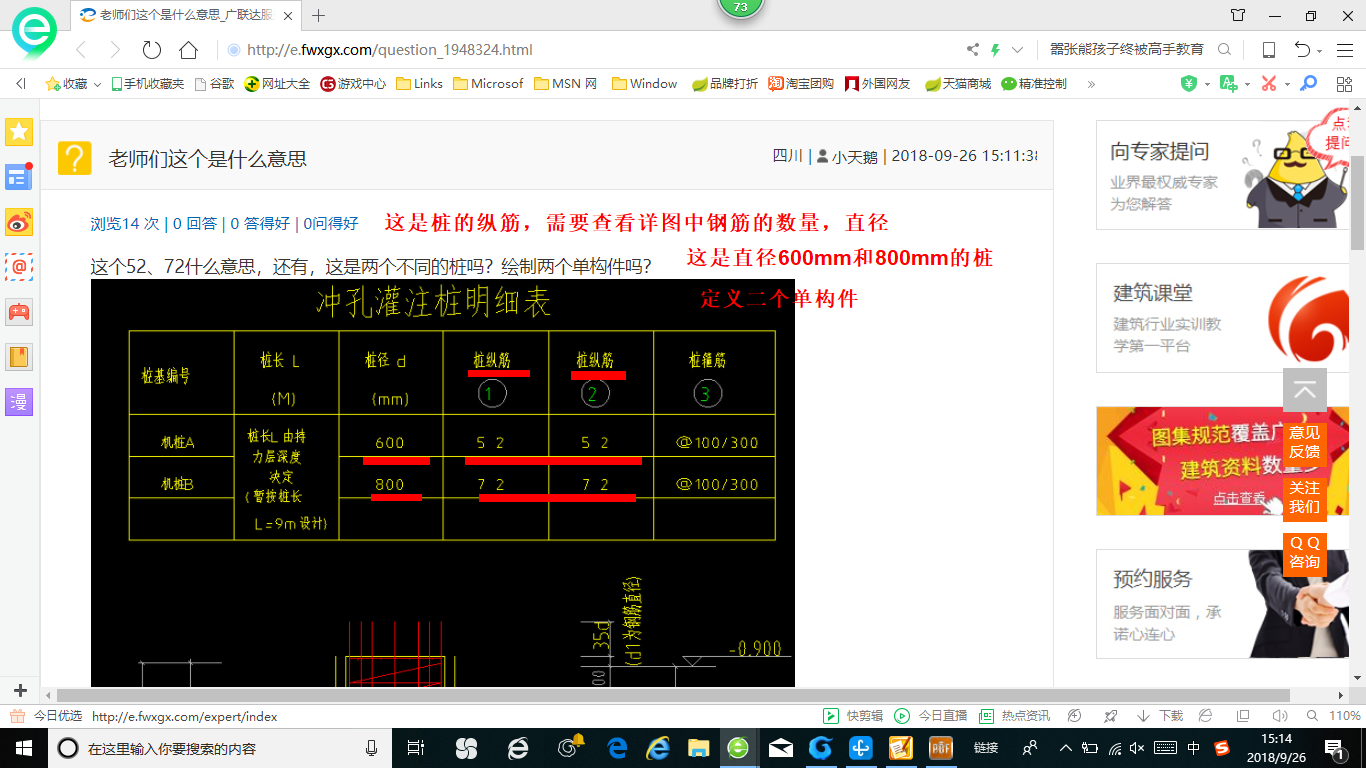Open the news feed sidebar icon
This screenshot has width=1366, height=768.
(19, 177)
